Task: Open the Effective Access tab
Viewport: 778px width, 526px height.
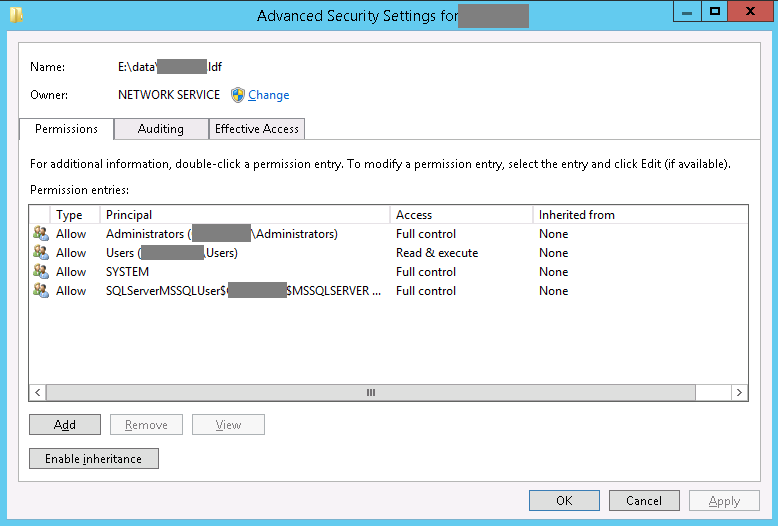Action: pos(257,129)
